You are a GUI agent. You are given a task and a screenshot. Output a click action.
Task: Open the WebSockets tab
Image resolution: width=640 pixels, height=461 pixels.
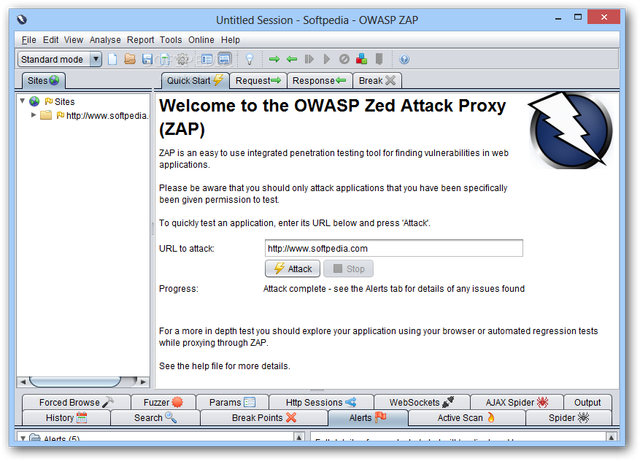(422, 402)
